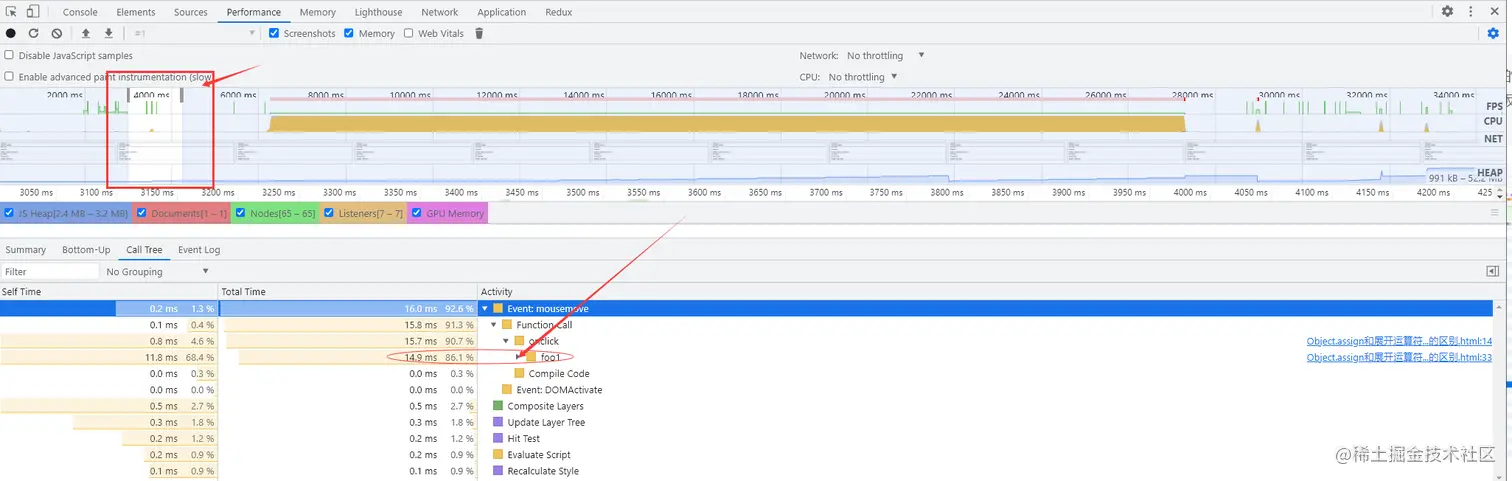Open the Redux tab

click(x=559, y=12)
